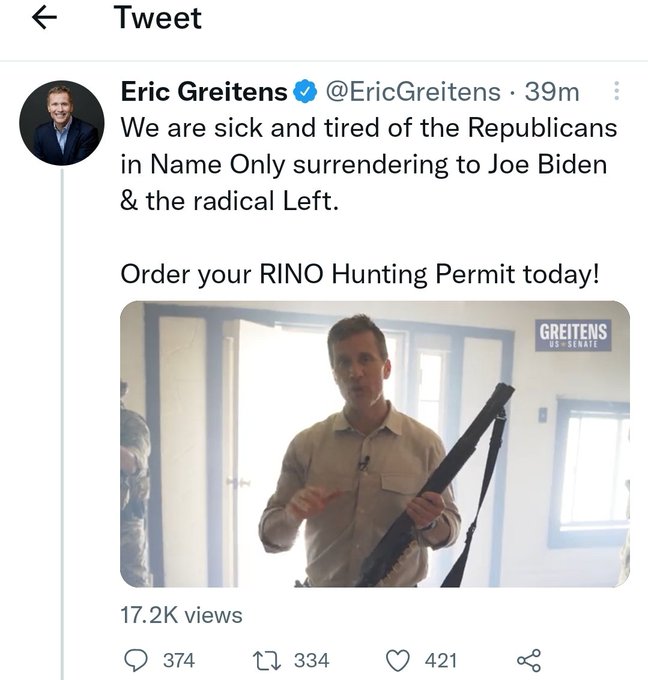Click the 421 likes count

440,660
